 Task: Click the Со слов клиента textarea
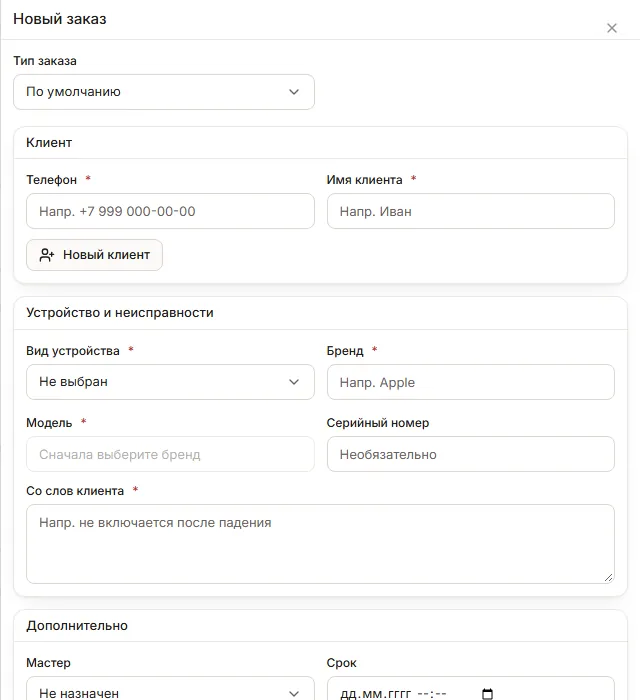(x=320, y=544)
